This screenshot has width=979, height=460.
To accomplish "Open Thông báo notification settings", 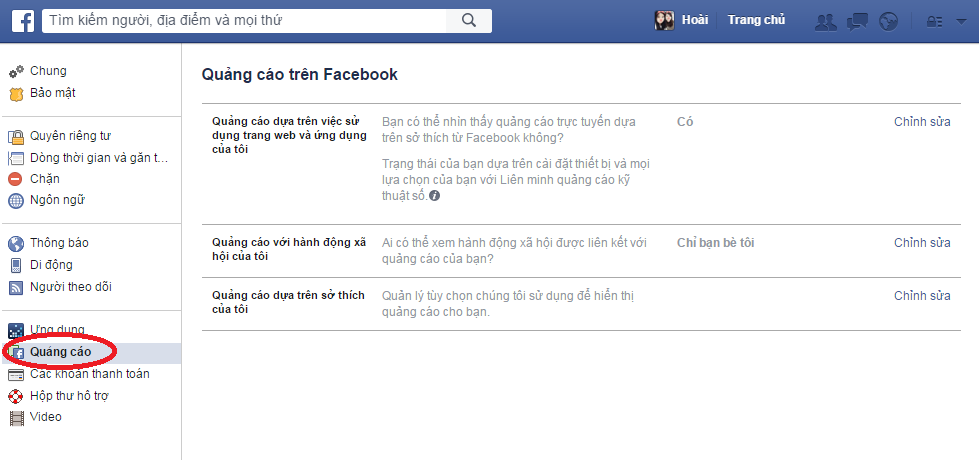I will point(59,243).
